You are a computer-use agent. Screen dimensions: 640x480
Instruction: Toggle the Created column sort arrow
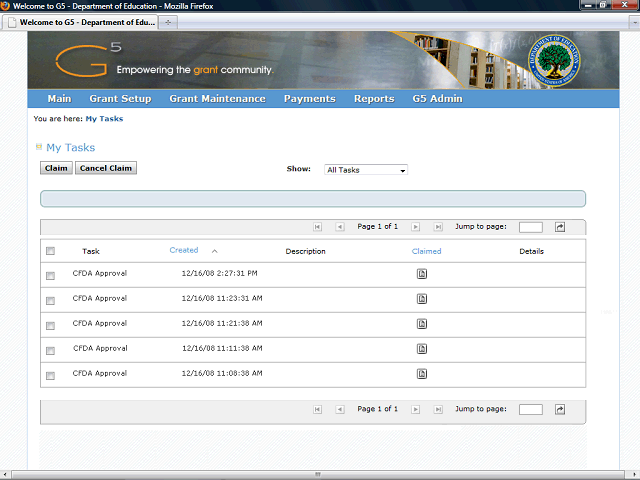point(214,252)
